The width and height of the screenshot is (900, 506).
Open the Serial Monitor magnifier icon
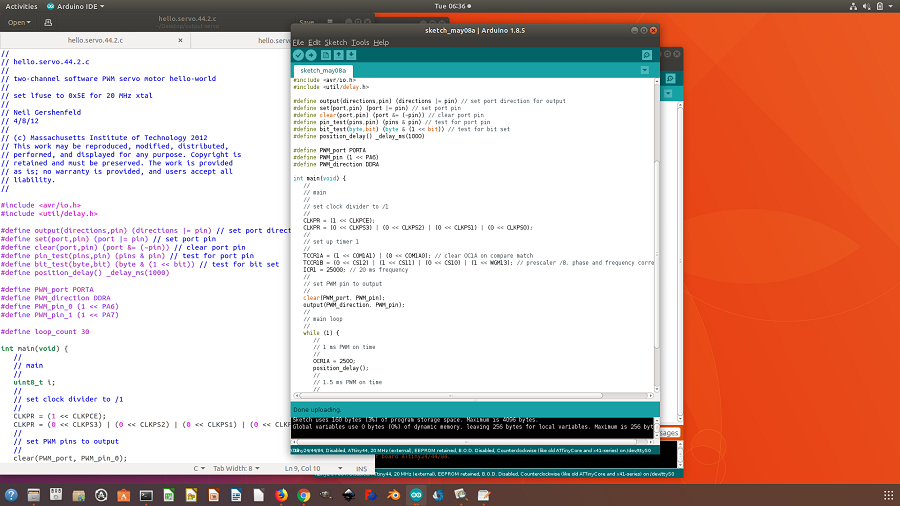(x=647, y=55)
